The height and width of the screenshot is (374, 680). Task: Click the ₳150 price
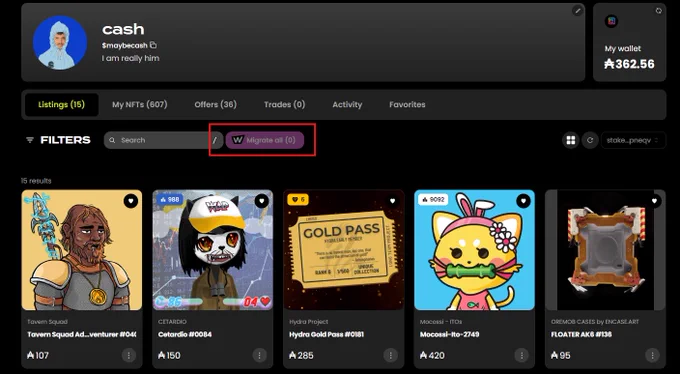click(169, 355)
